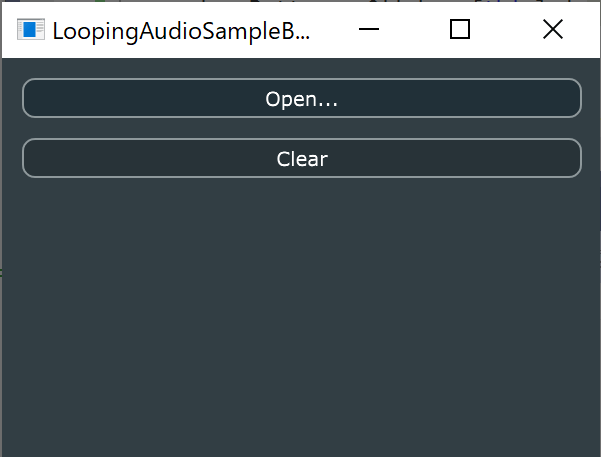Select the window title text LoopingAudioSampleB...
The height and width of the screenshot is (457, 601).
click(181, 31)
